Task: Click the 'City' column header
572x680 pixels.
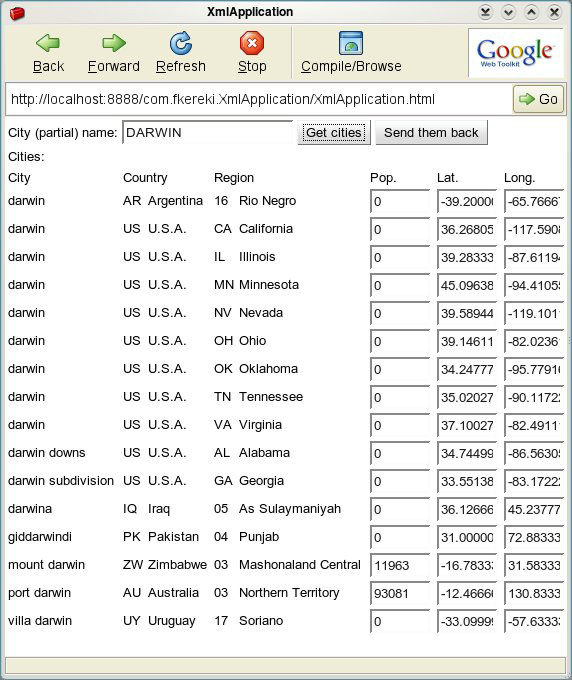Action: coord(19,178)
